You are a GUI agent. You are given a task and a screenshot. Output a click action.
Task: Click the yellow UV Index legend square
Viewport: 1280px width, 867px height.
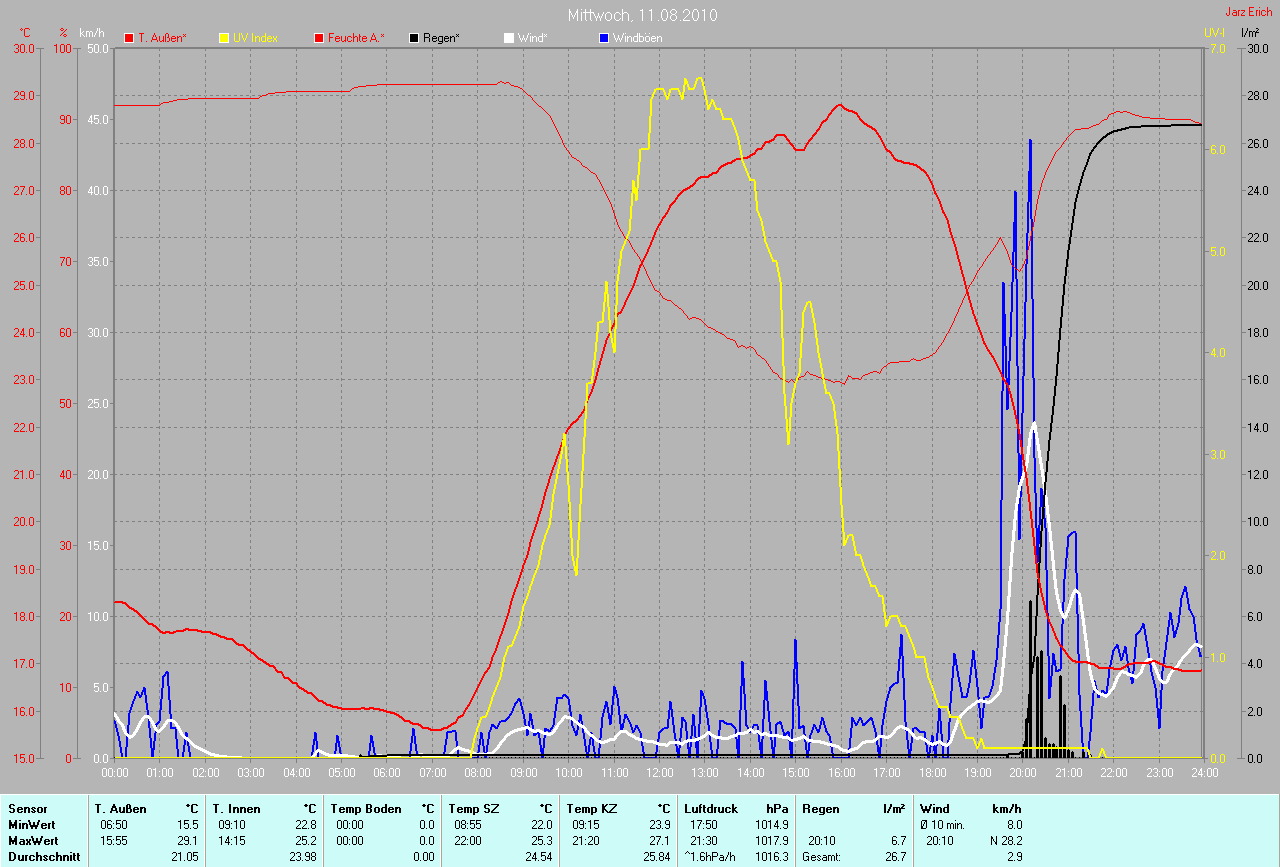[224, 38]
